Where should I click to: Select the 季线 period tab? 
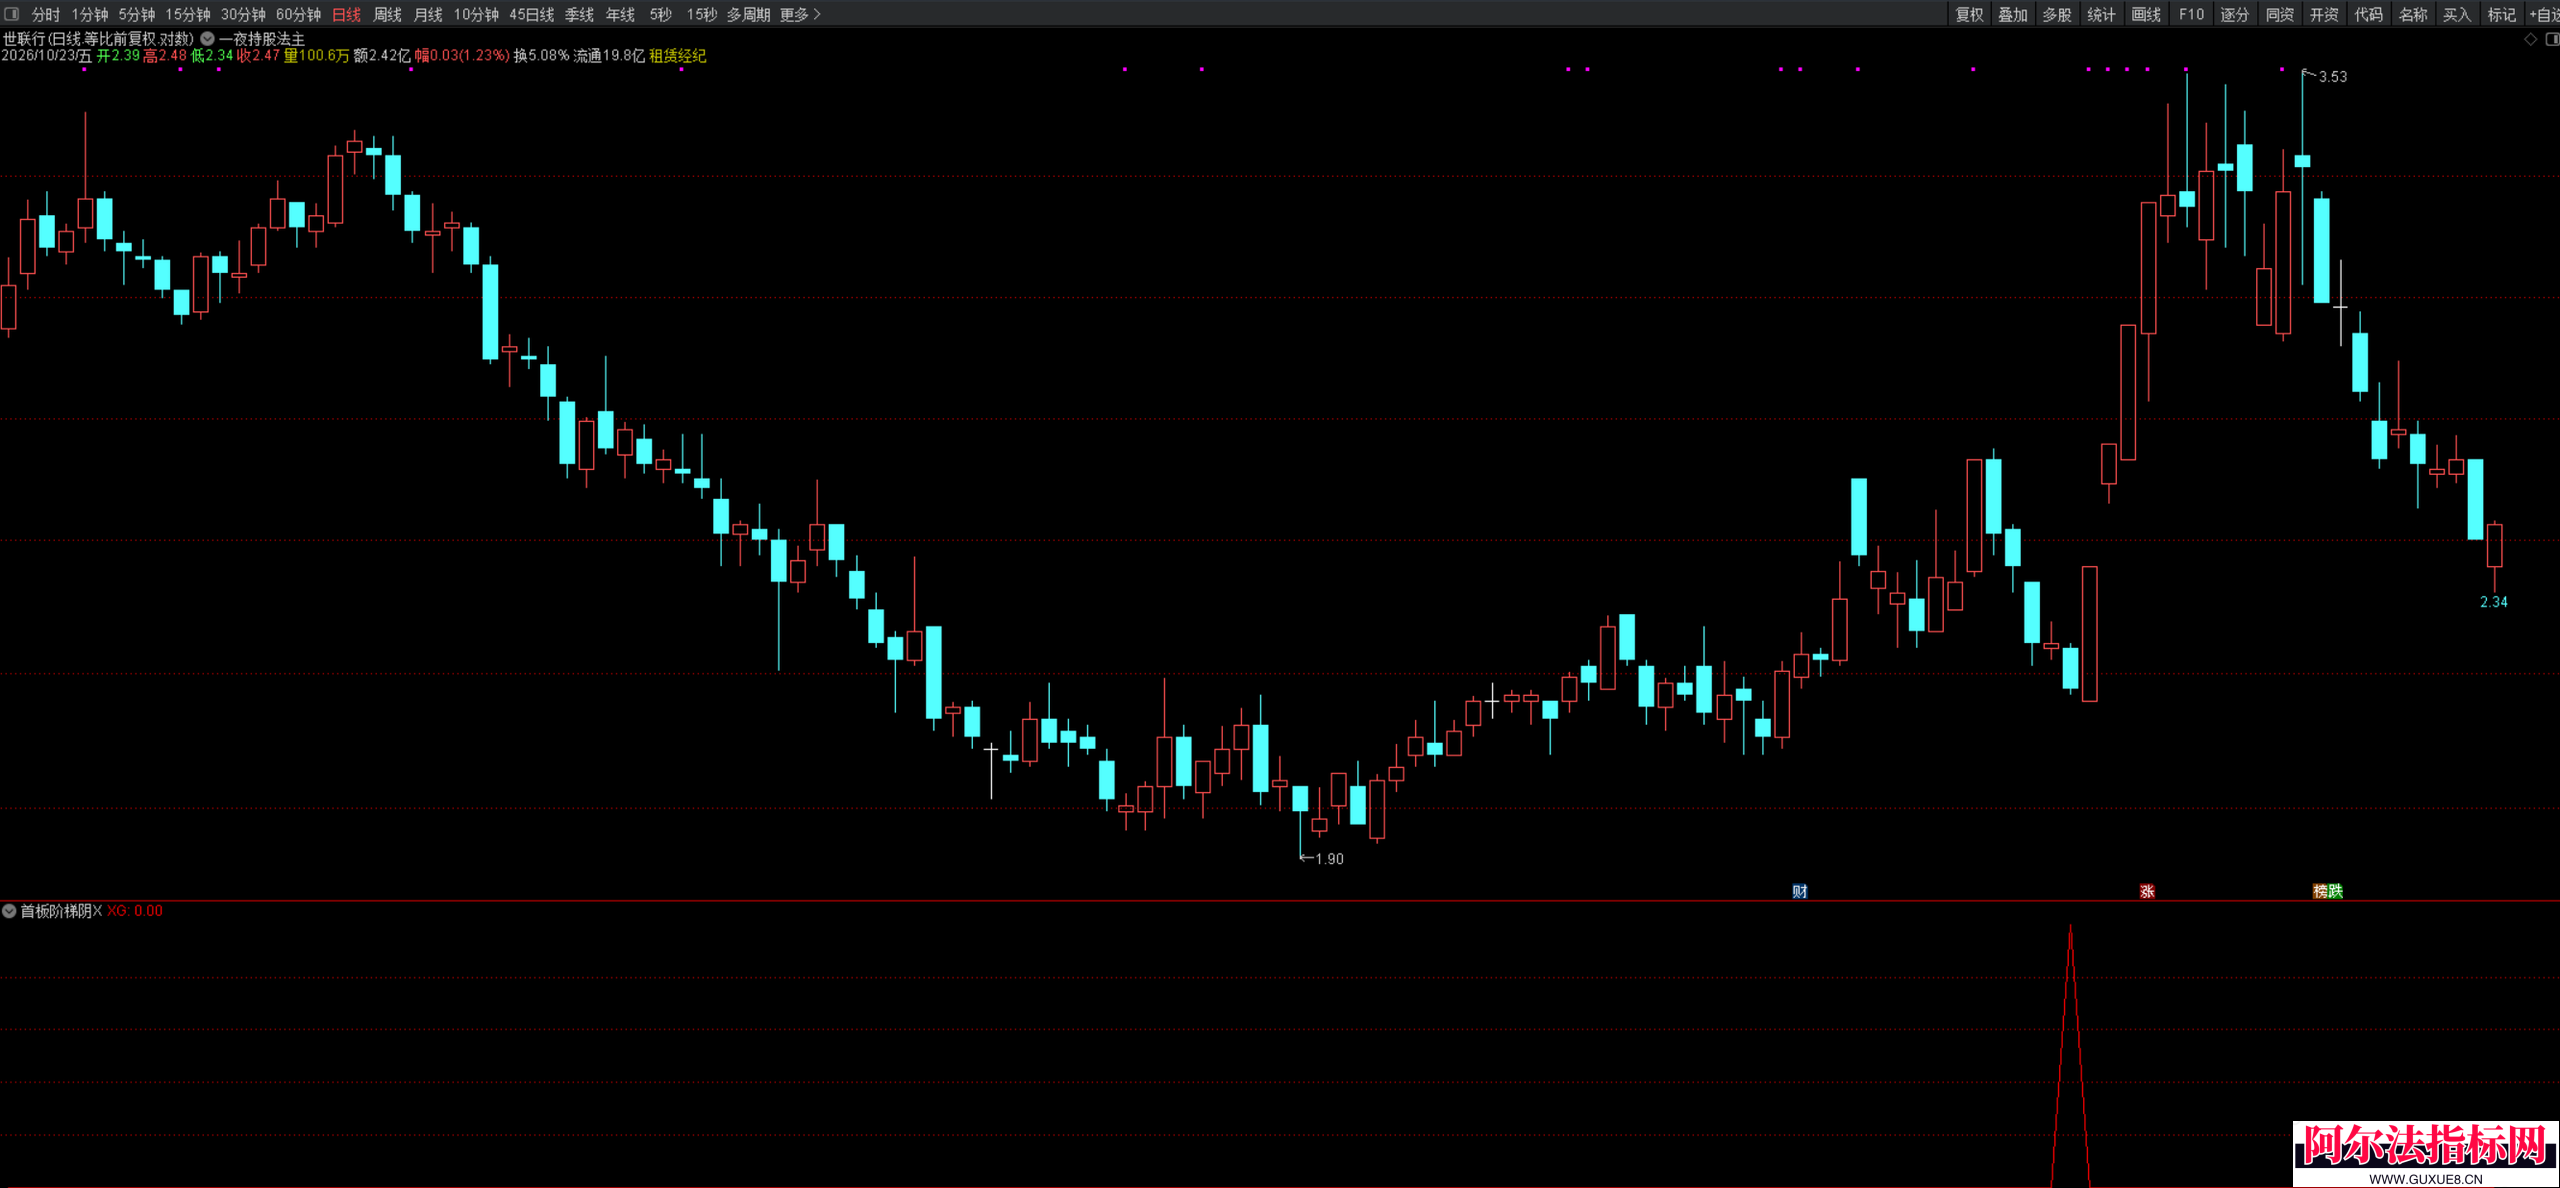pyautogui.click(x=579, y=14)
